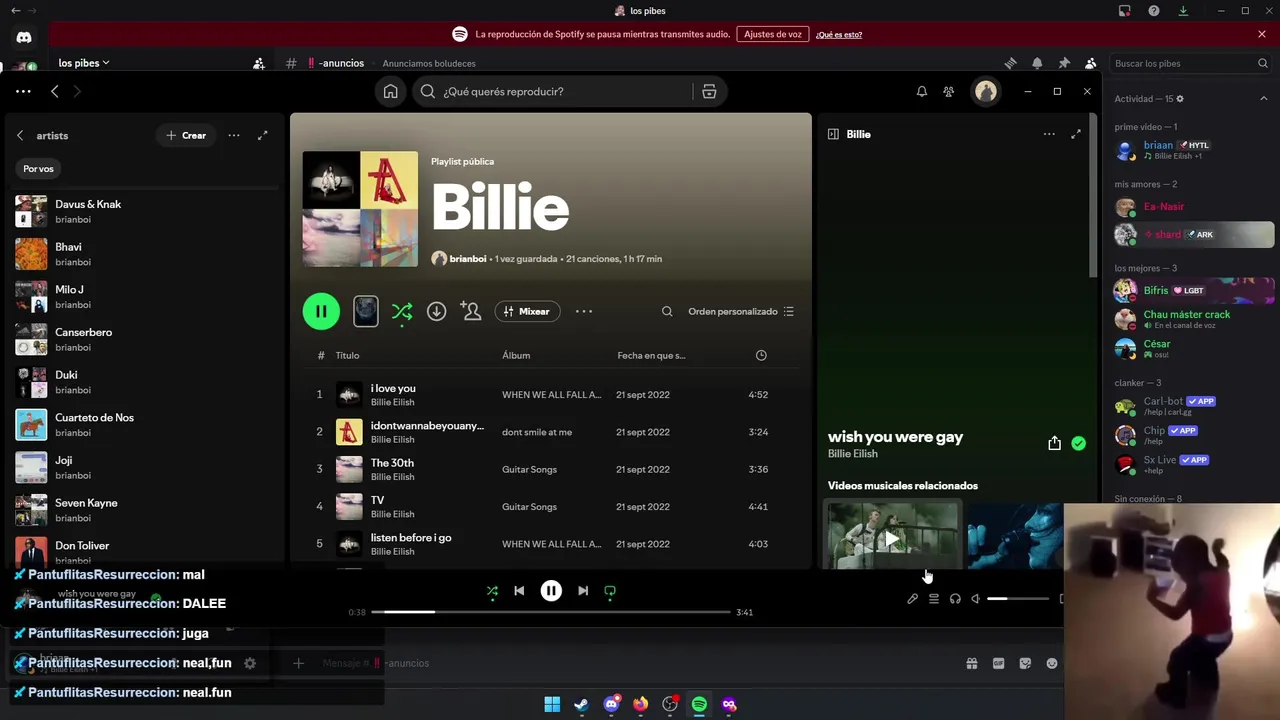This screenshot has height=720, width=1280.
Task: Open the lyrics microphone icon in player bar
Action: 912,599
